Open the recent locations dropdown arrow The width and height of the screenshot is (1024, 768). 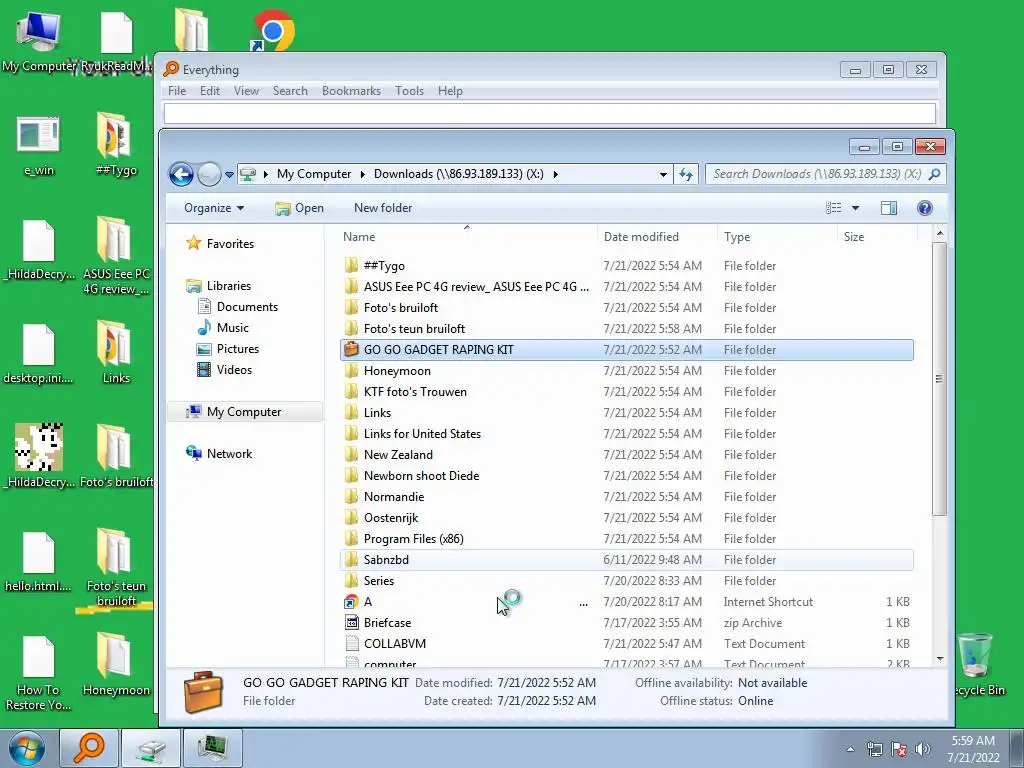click(229, 175)
